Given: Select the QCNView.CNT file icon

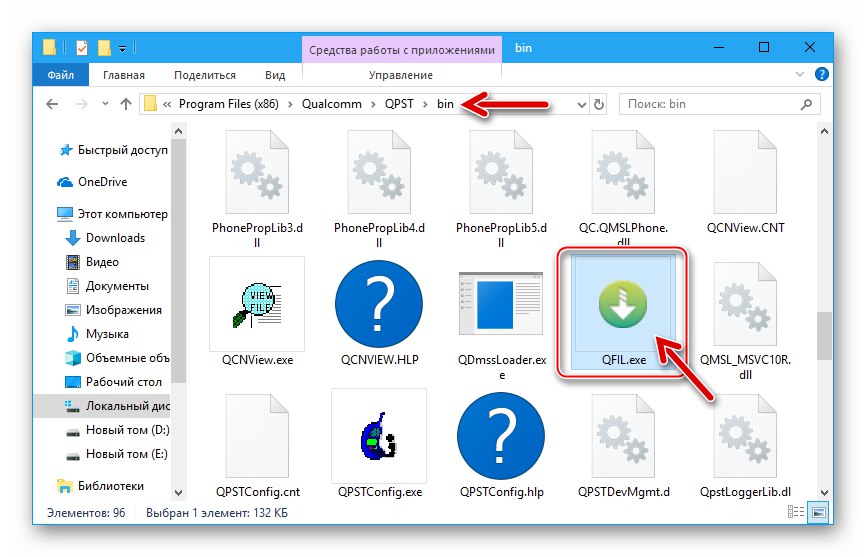Looking at the screenshot, I should point(745,172).
